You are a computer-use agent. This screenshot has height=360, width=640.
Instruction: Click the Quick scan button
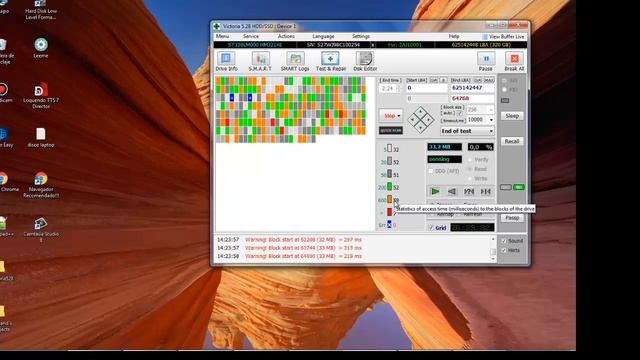click(x=391, y=130)
